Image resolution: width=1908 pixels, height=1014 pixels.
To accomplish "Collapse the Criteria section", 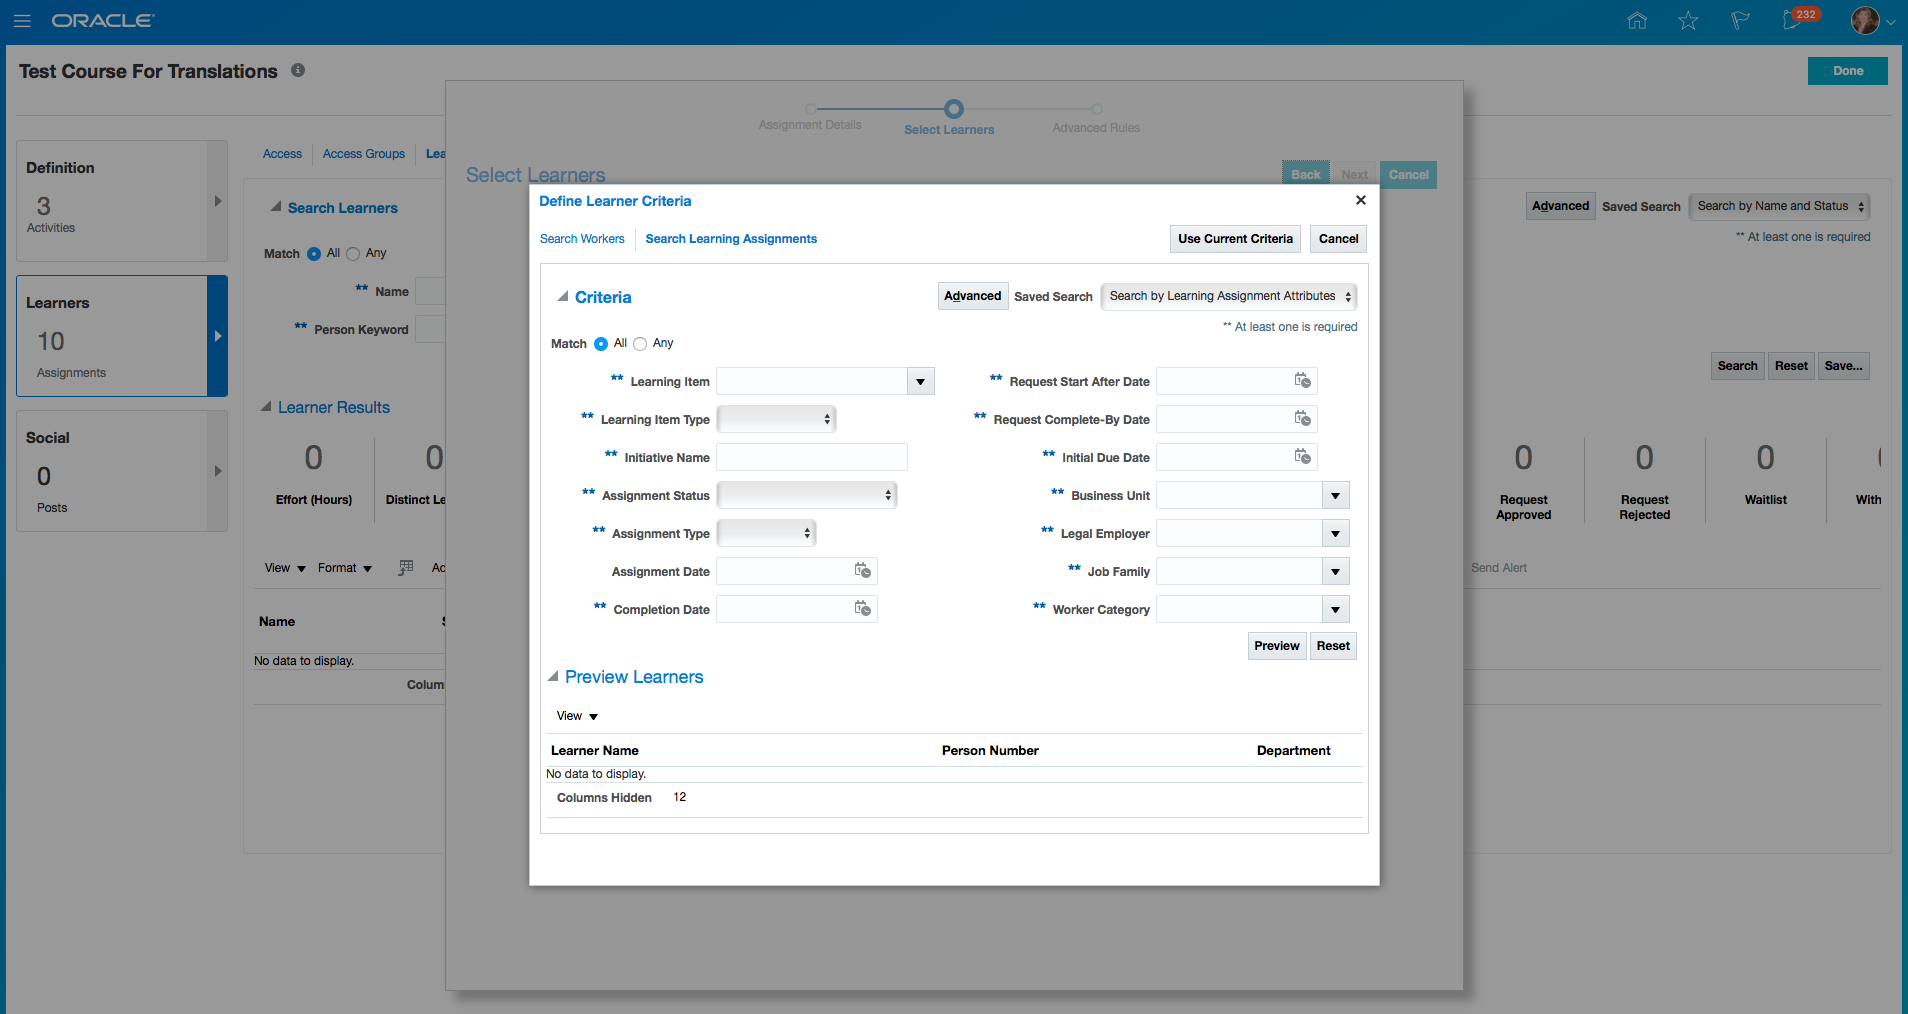I will [x=563, y=296].
